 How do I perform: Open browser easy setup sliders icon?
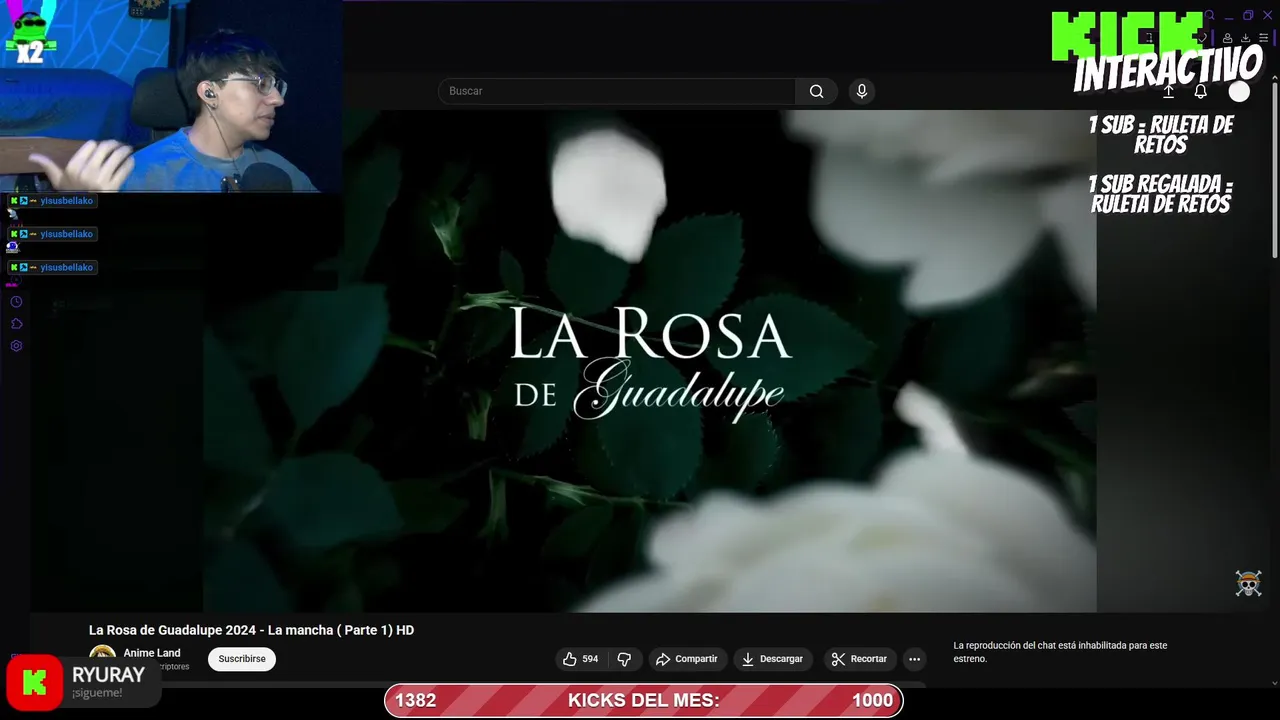pyautogui.click(x=1263, y=38)
